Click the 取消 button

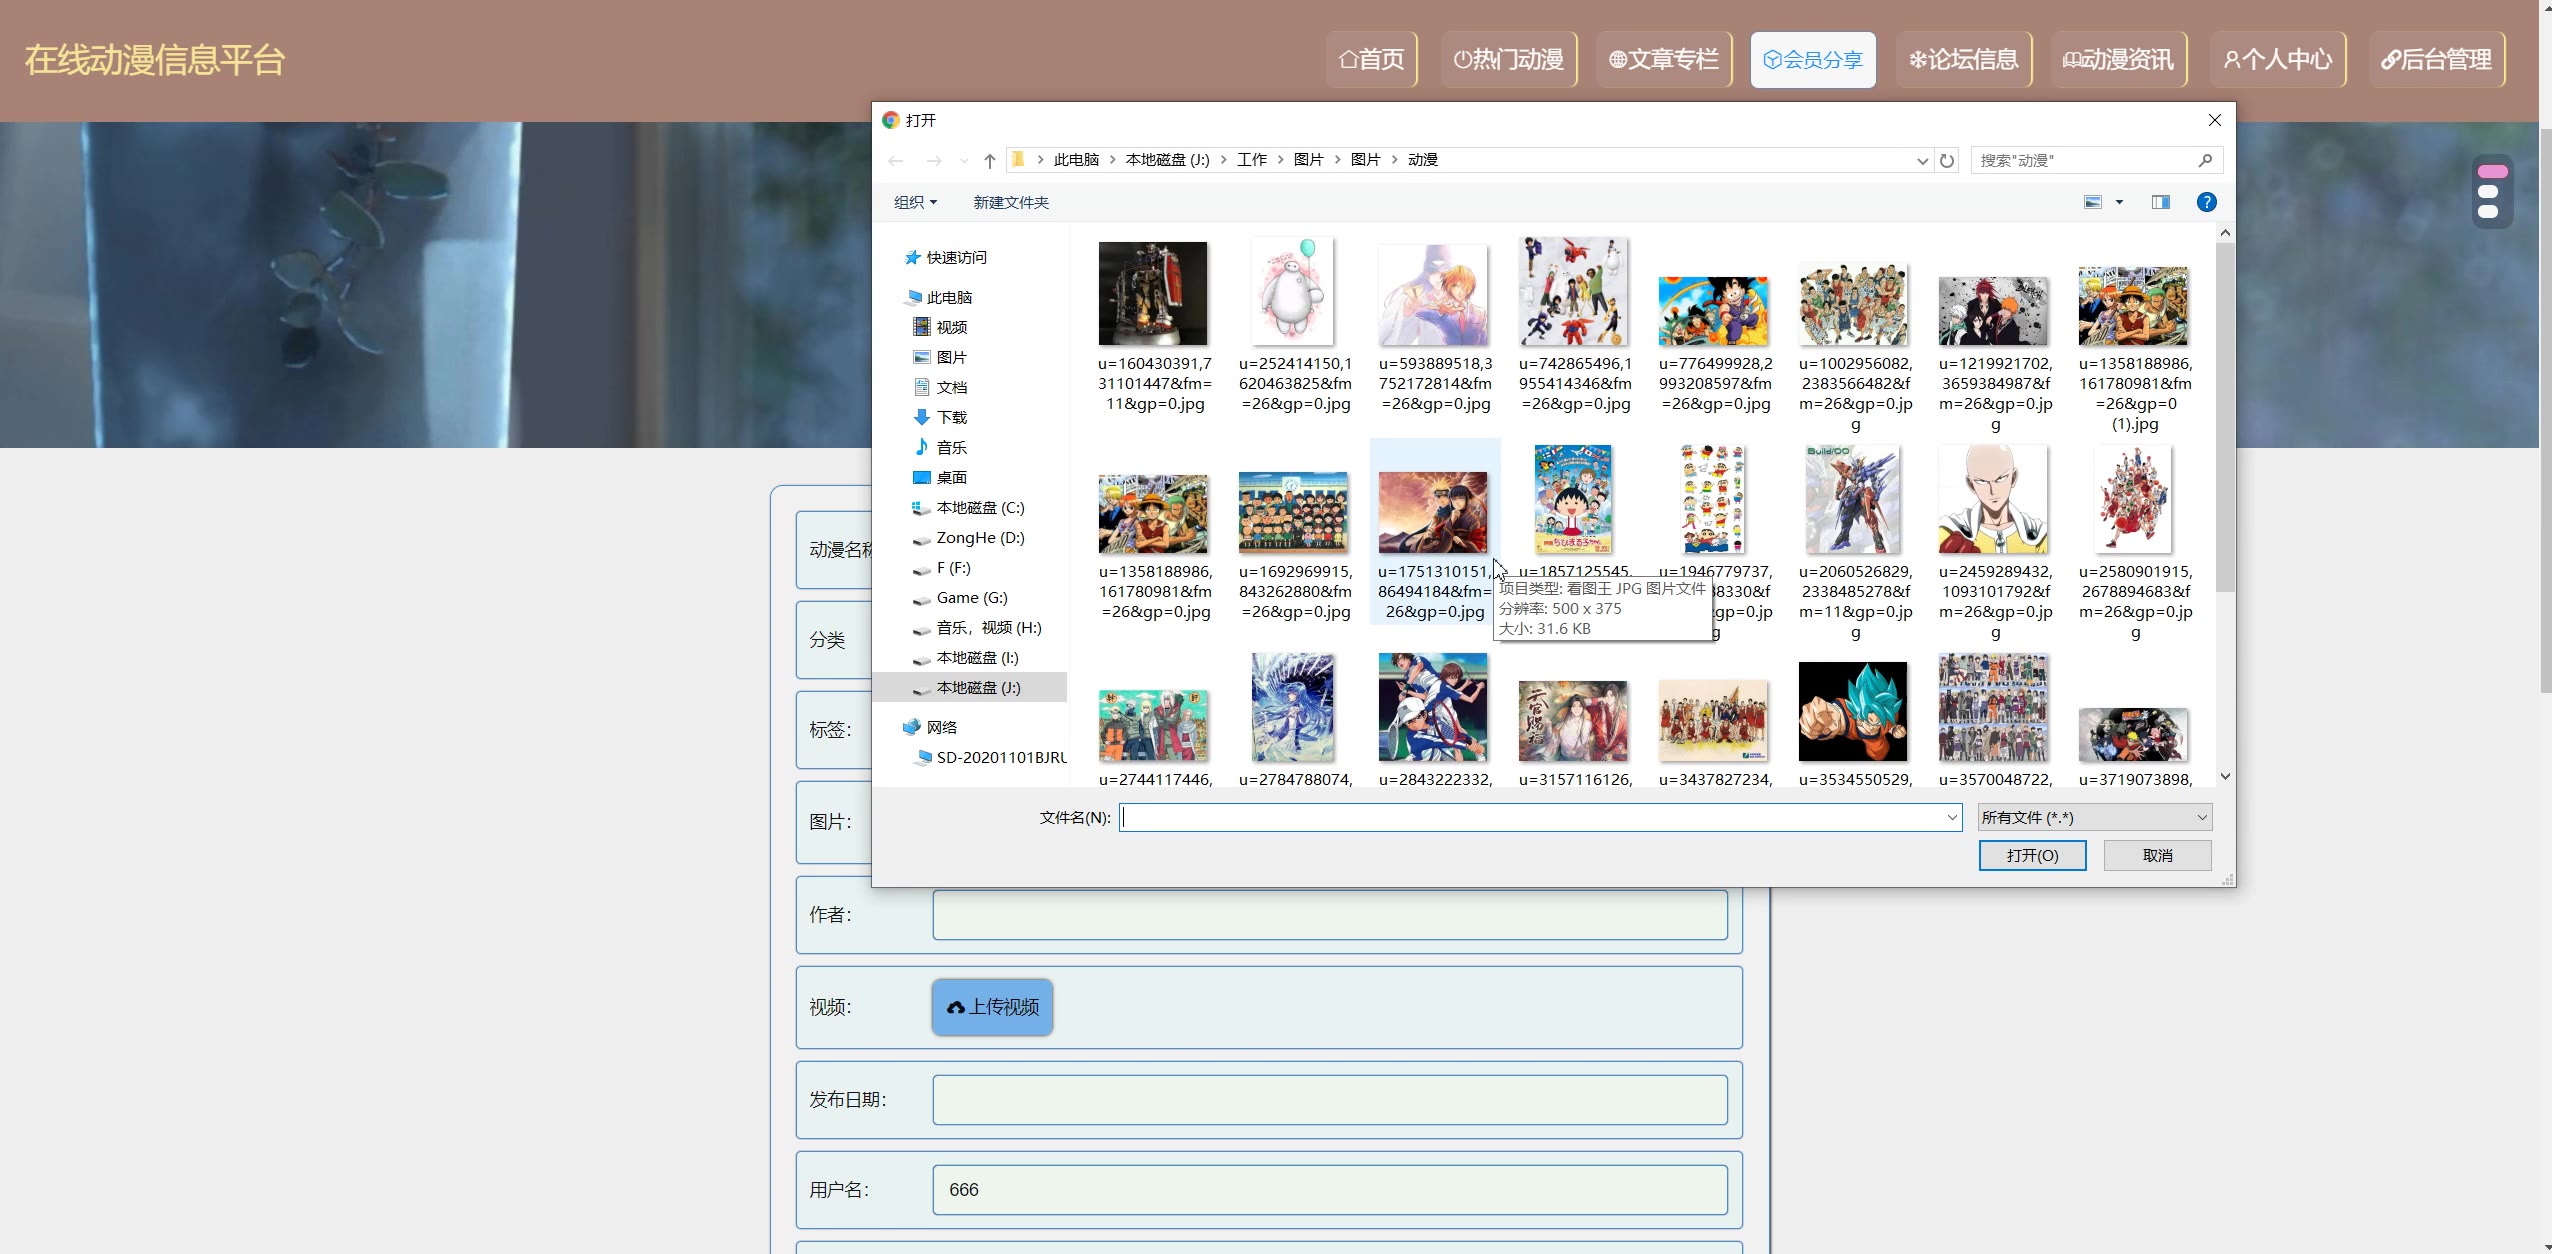pos(2157,855)
